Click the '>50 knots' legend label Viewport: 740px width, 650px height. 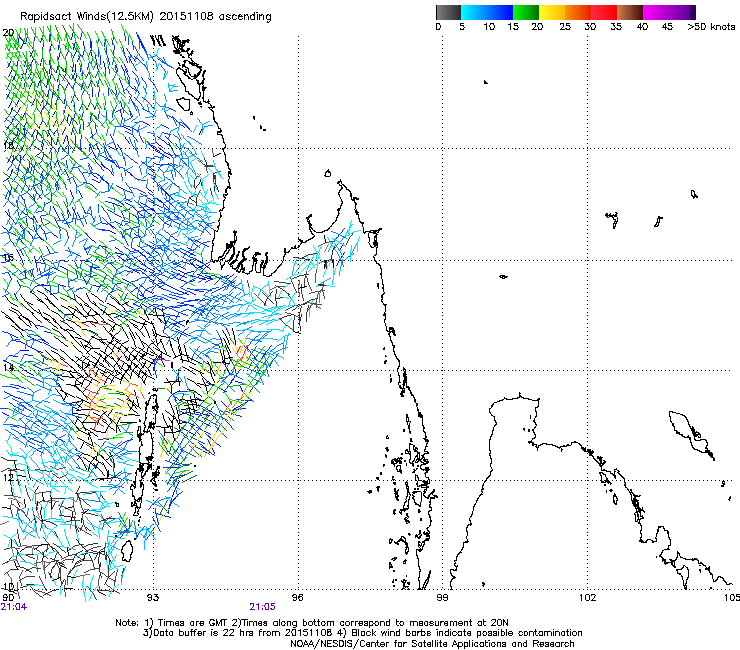click(x=711, y=27)
